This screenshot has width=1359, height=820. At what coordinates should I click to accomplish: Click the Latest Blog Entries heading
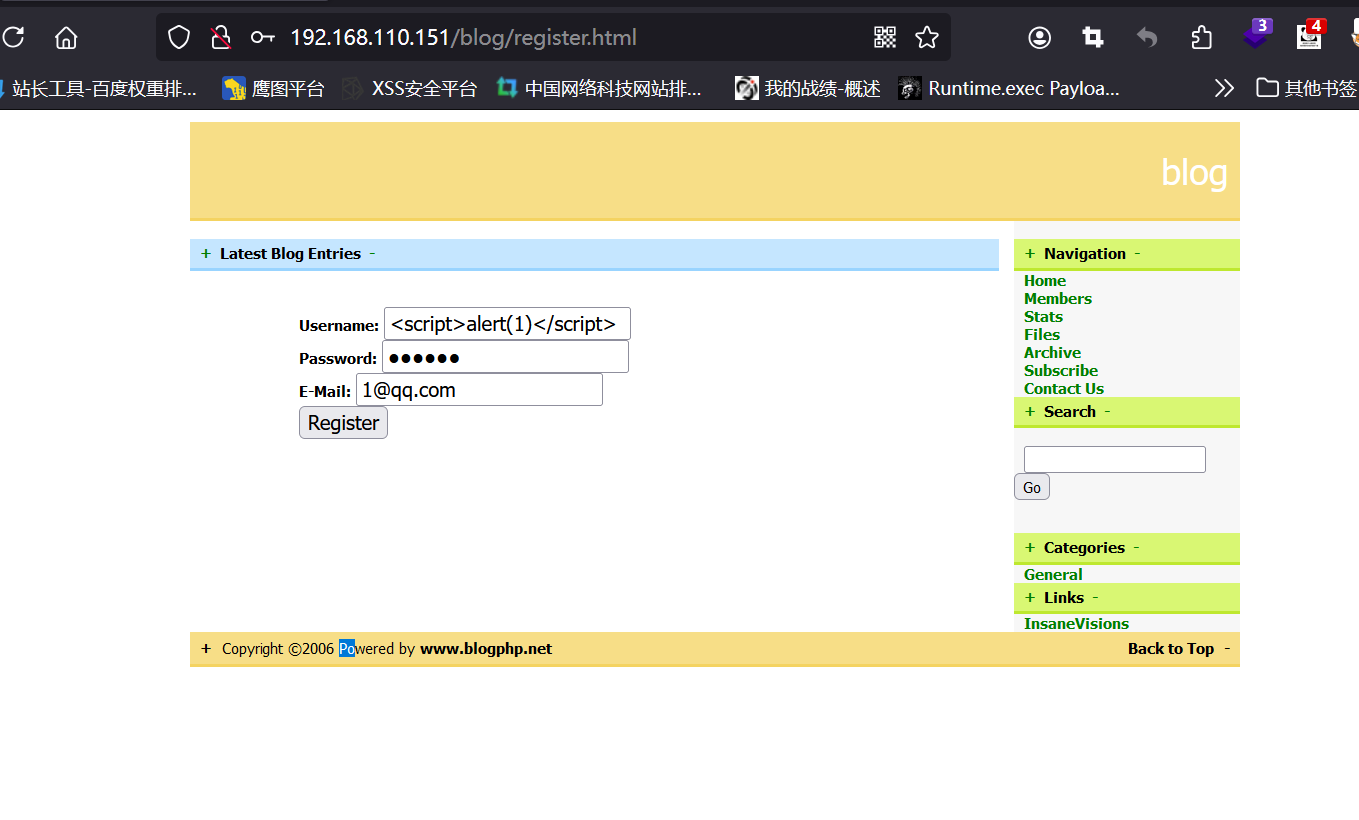pyautogui.click(x=290, y=254)
